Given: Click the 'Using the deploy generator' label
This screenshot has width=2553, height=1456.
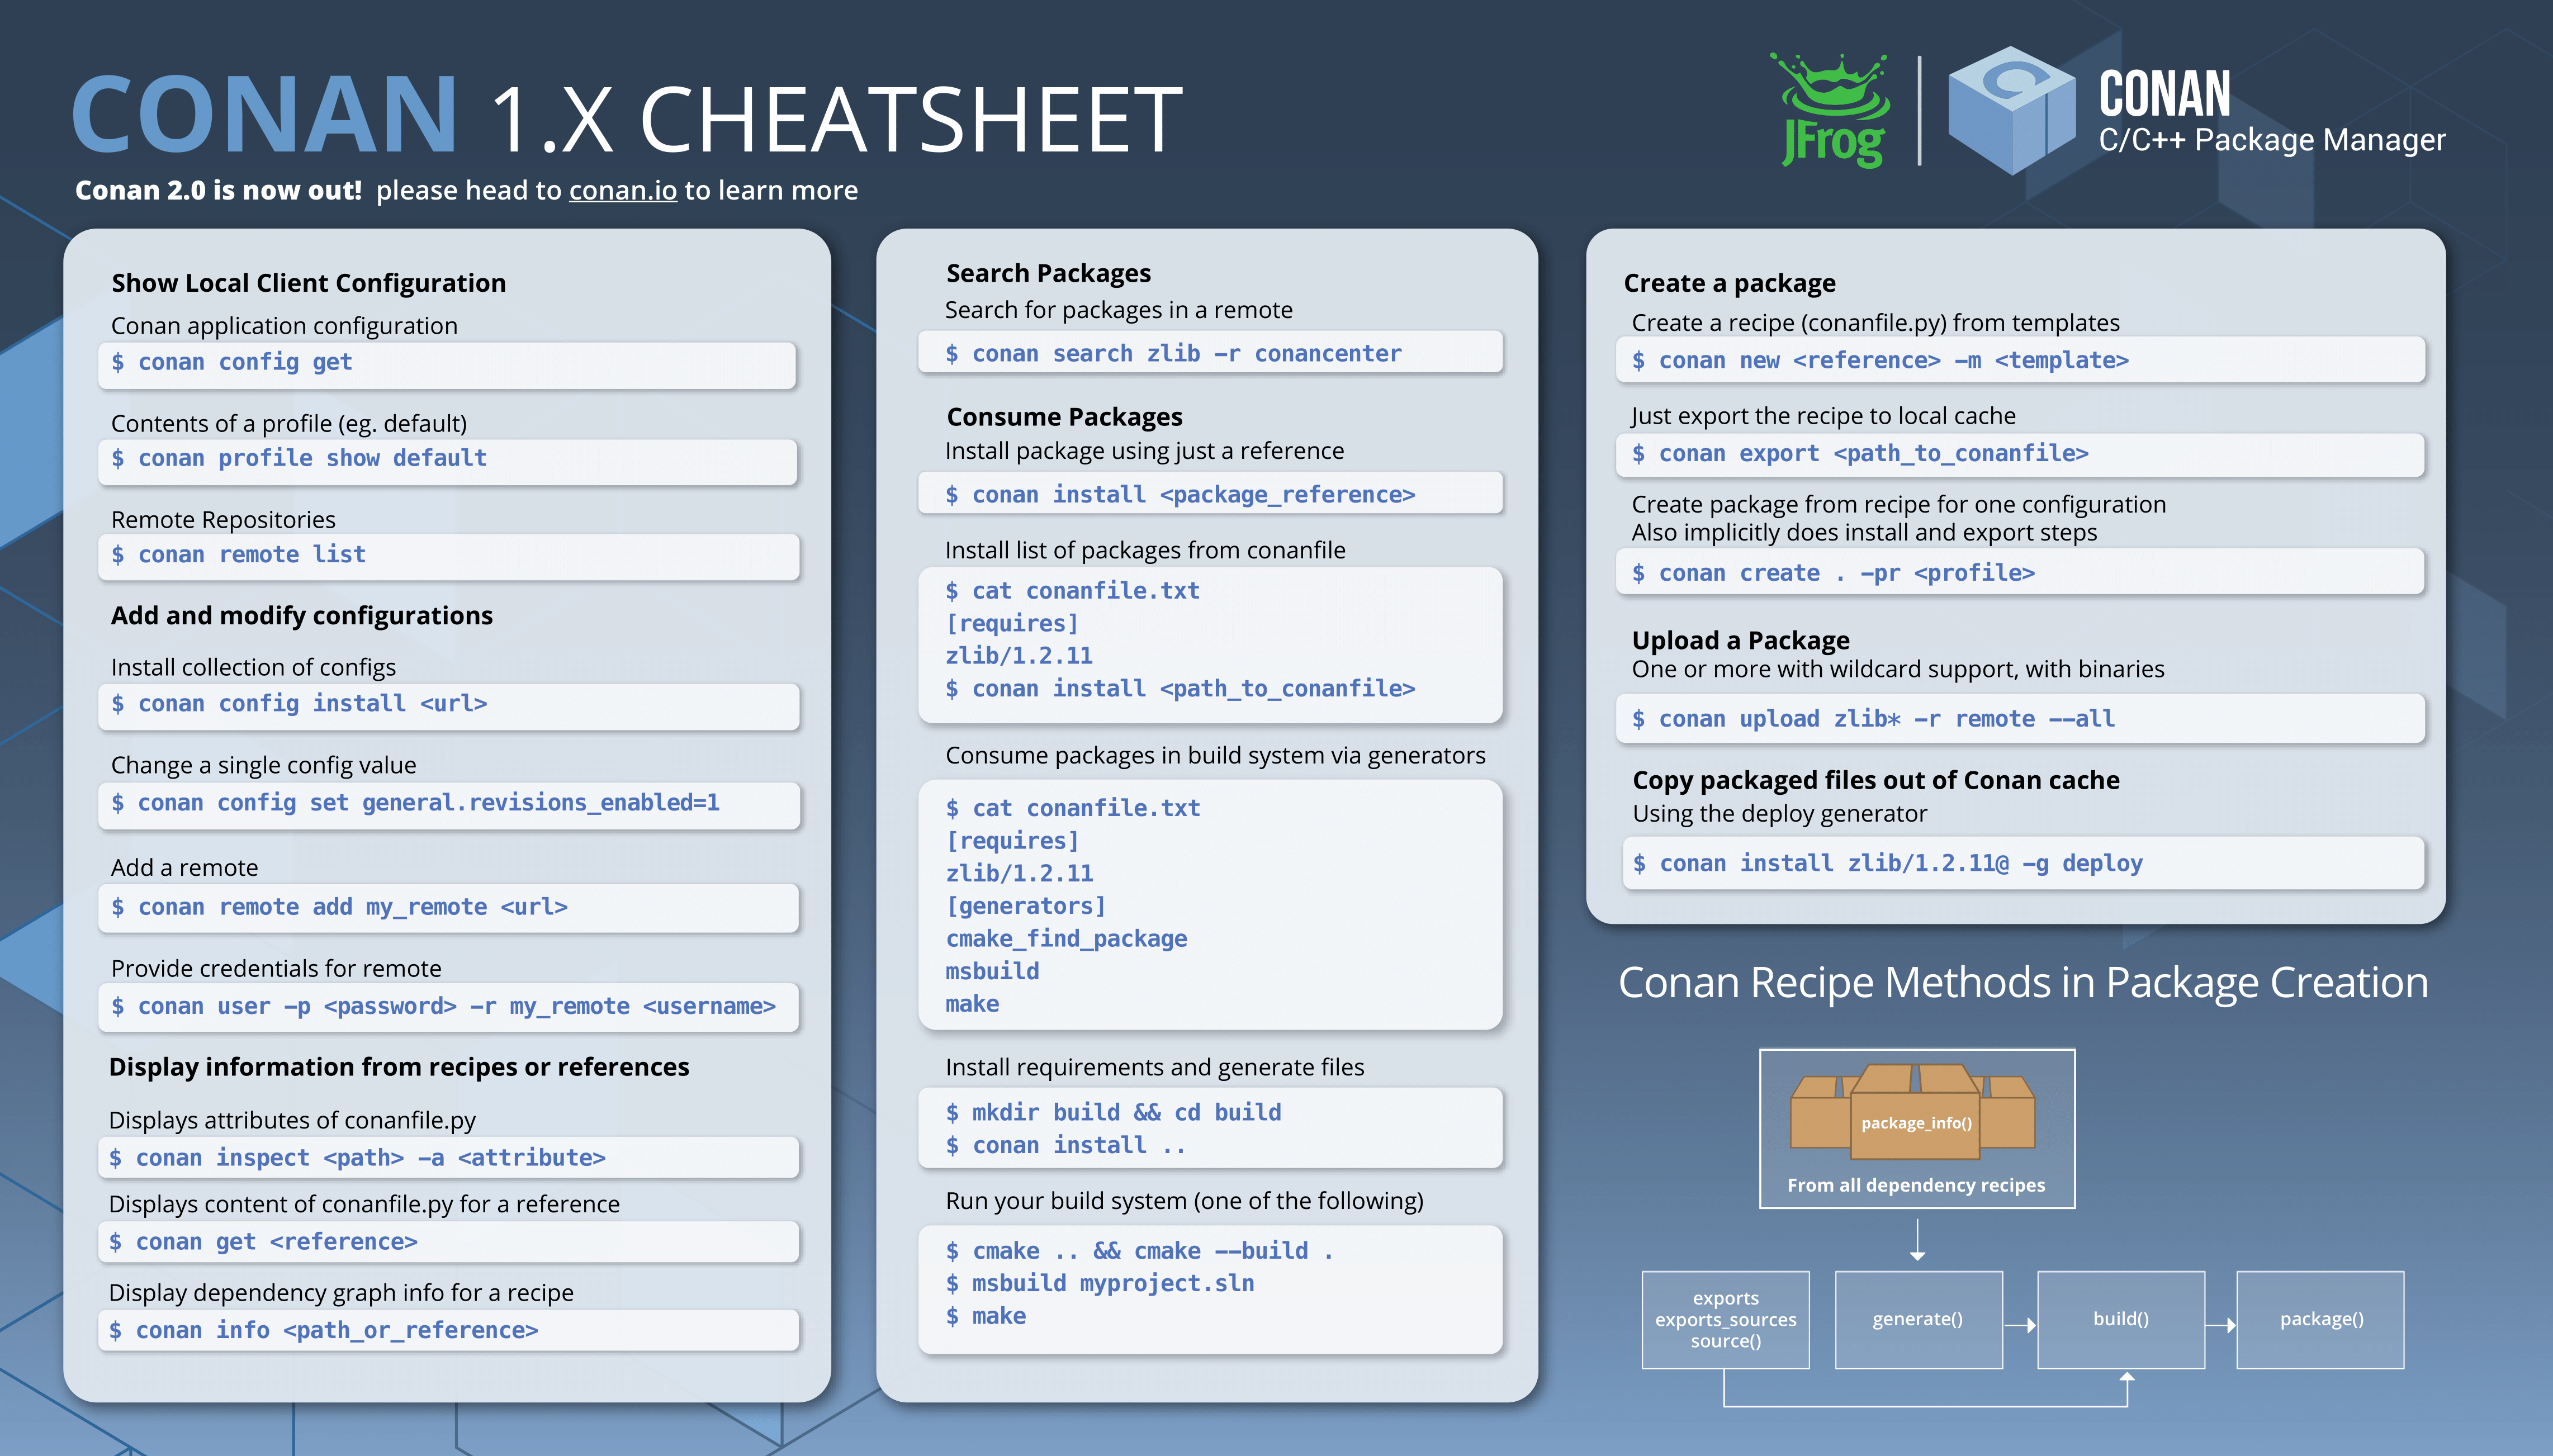Looking at the screenshot, I should point(1779,814).
